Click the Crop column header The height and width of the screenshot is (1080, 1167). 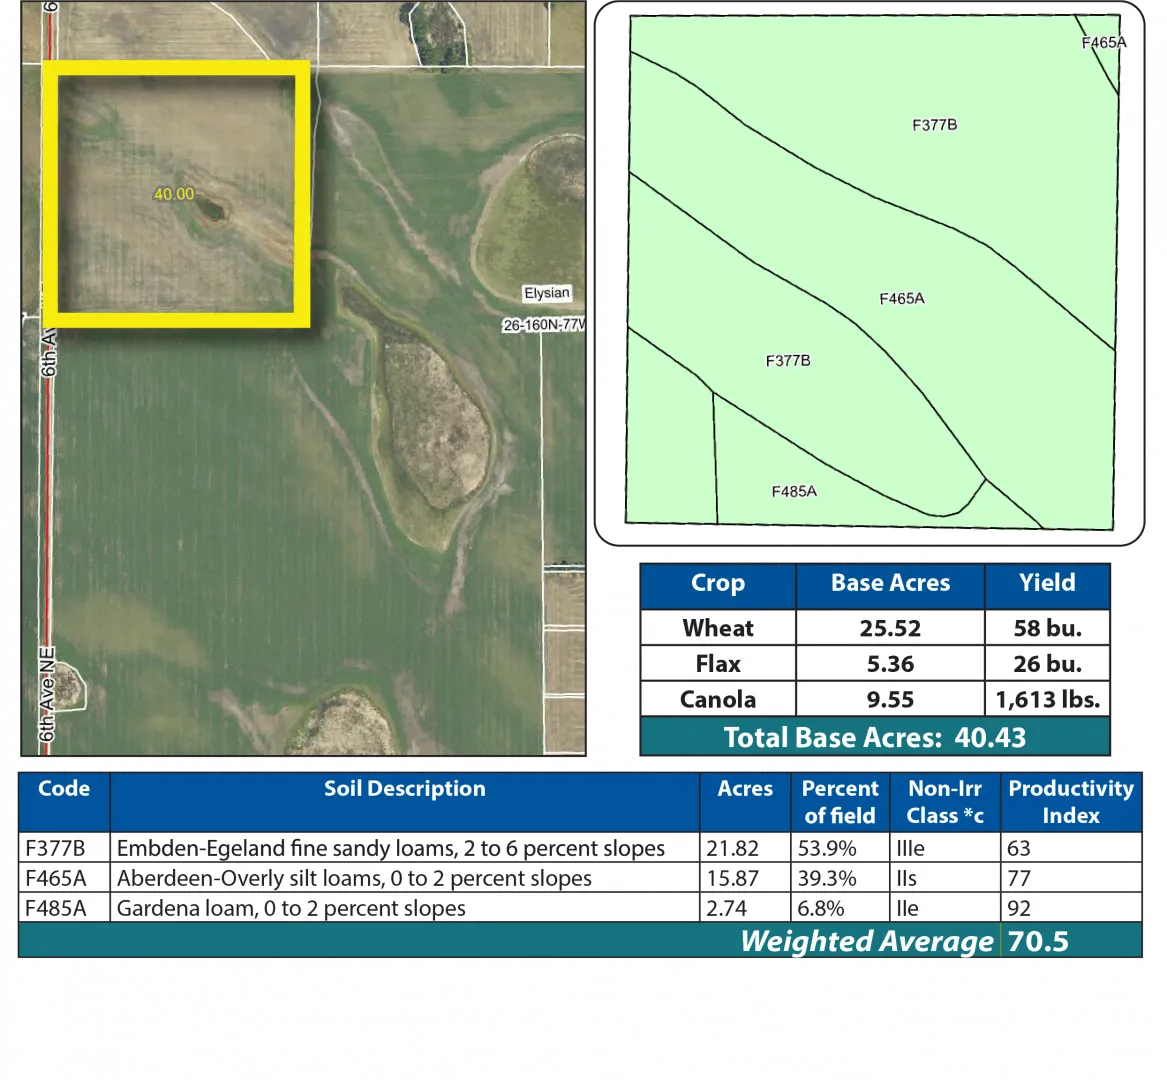click(x=717, y=584)
